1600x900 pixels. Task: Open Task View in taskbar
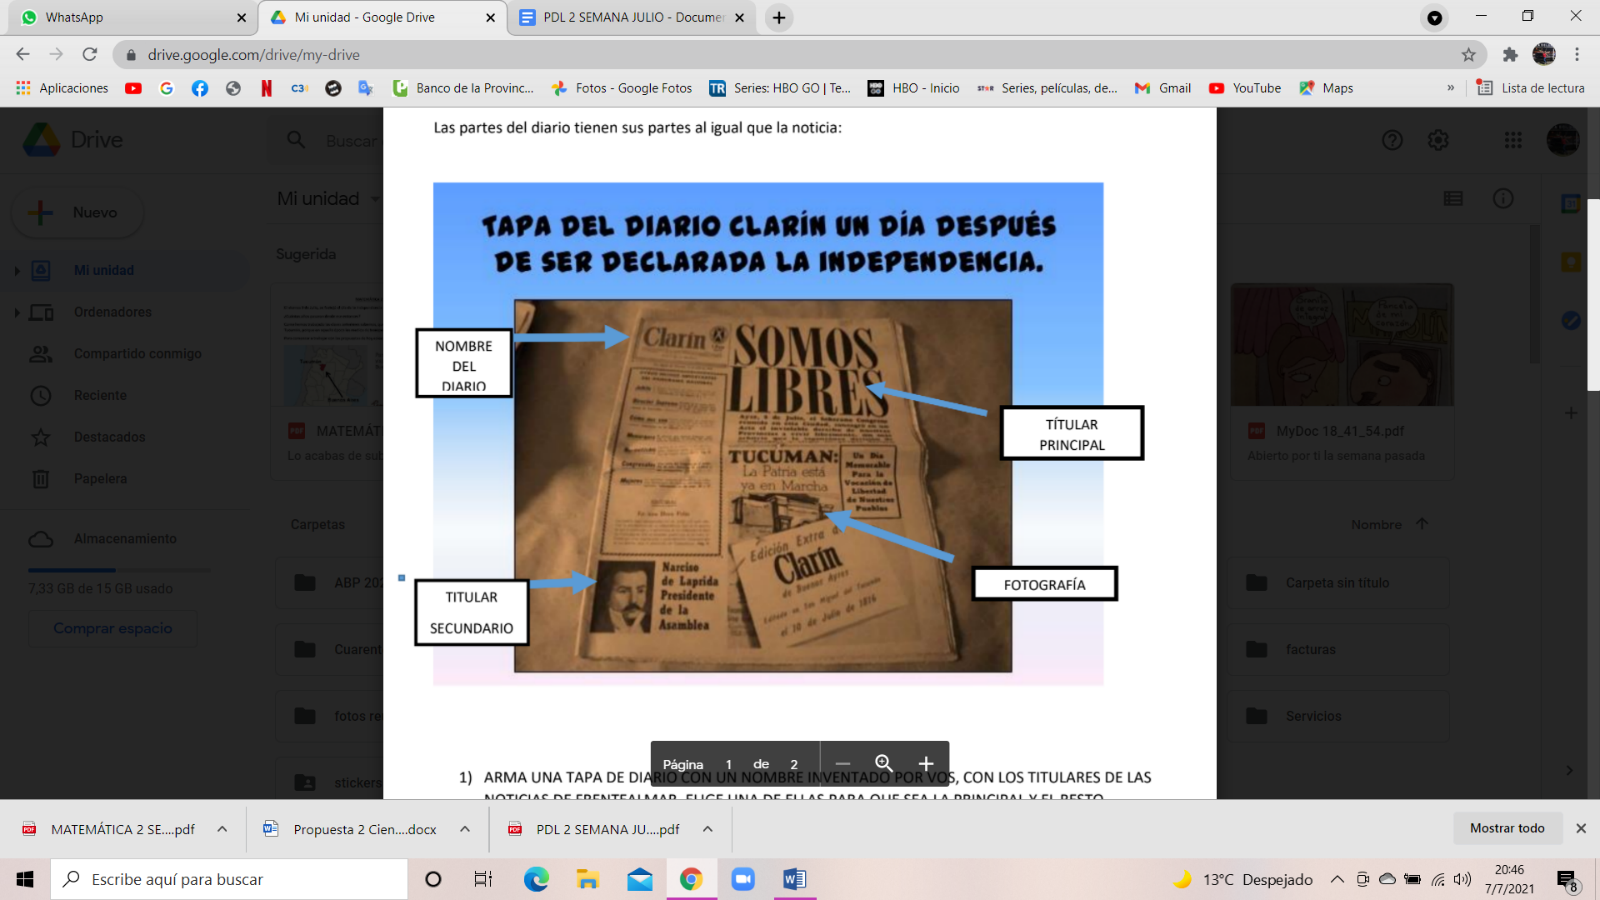[484, 879]
